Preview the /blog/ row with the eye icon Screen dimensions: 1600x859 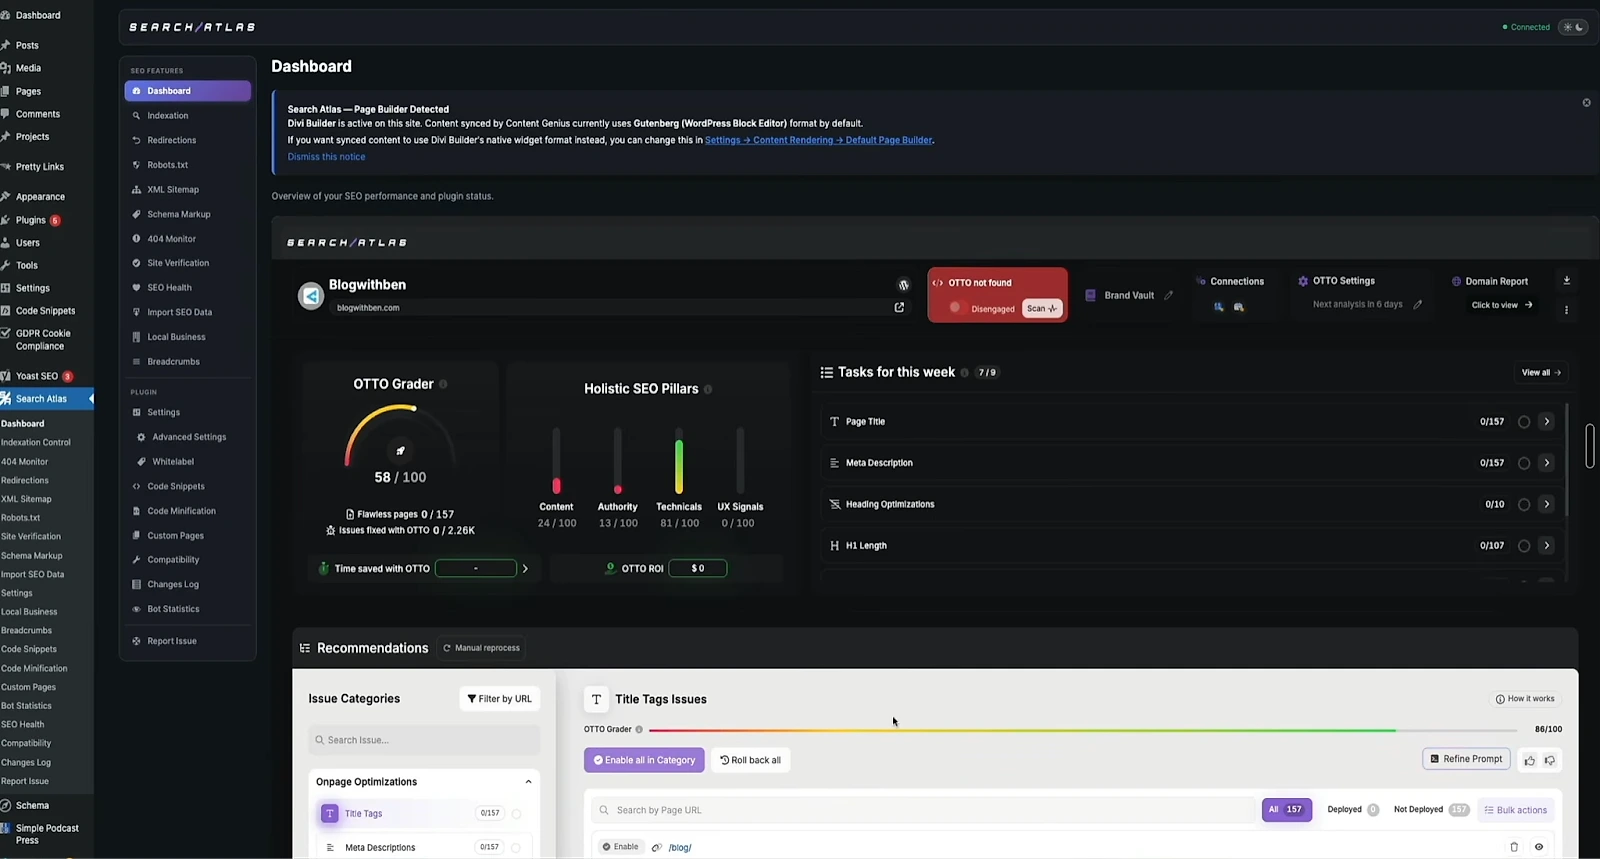click(1539, 847)
